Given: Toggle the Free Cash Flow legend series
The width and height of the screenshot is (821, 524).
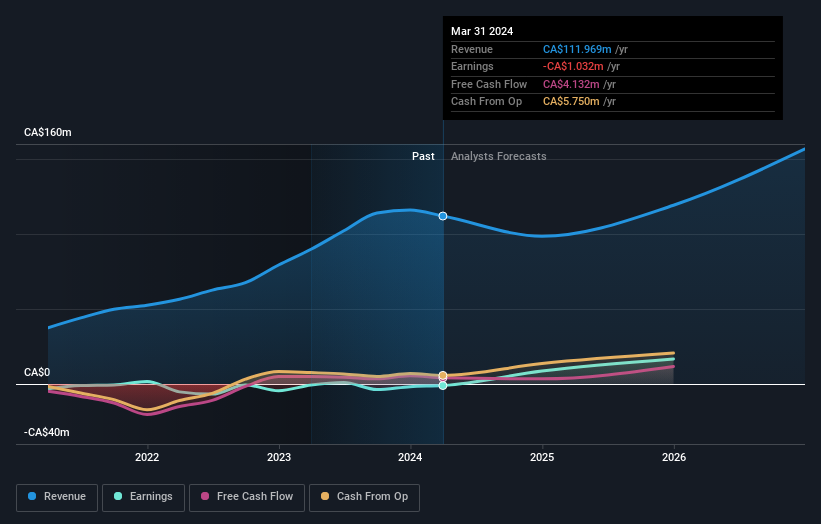Looking at the screenshot, I should [247, 497].
